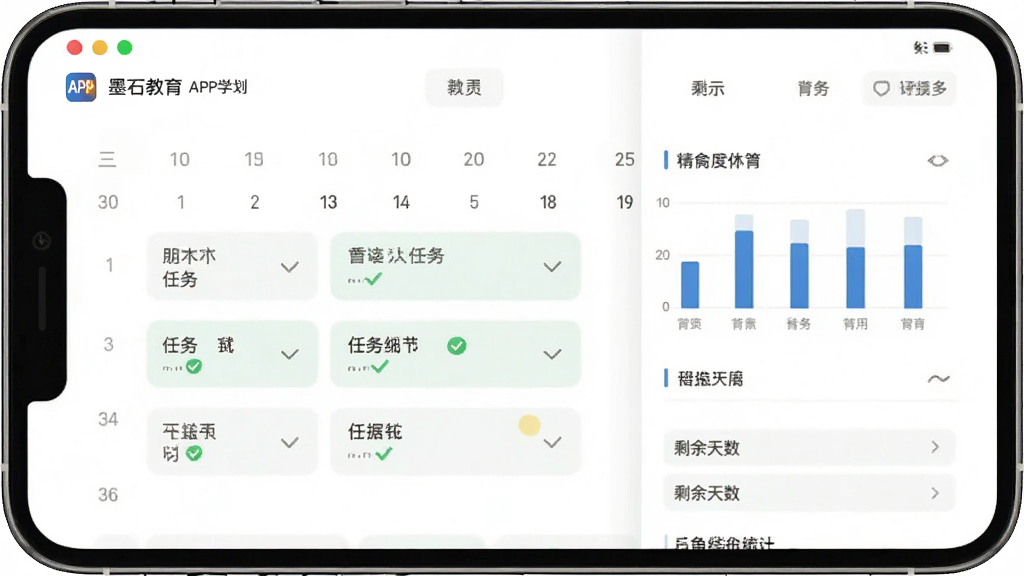Click the wavy trend icon below chart
The height and width of the screenshot is (576, 1024).
[x=938, y=379]
